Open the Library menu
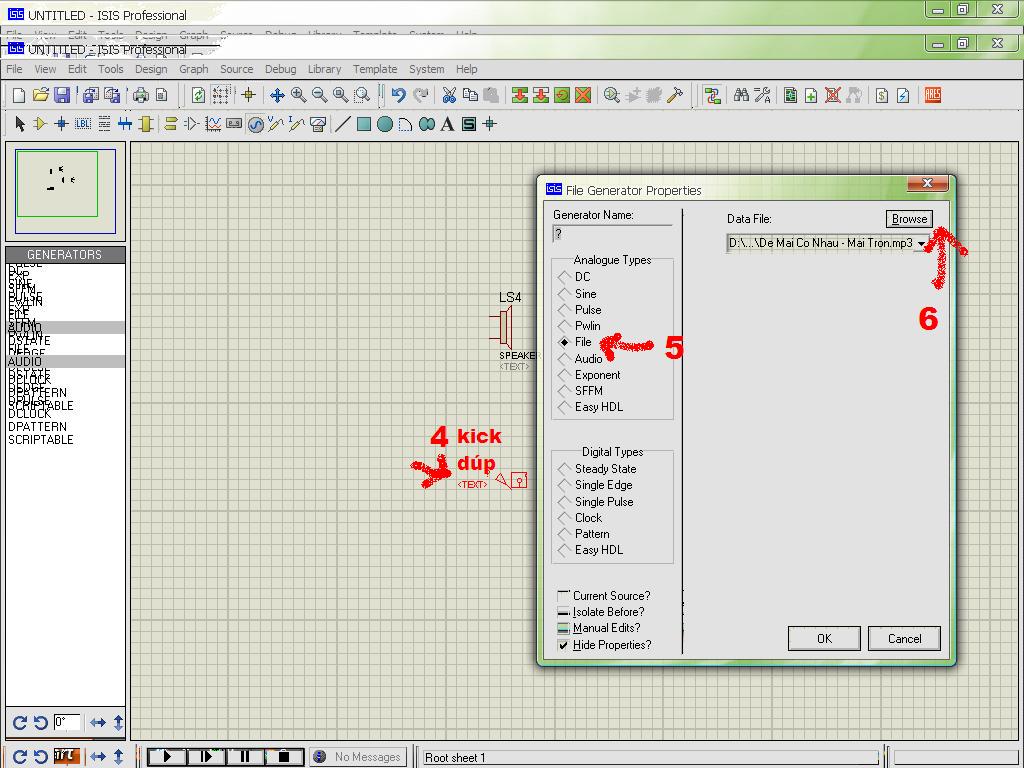Viewport: 1024px width, 768px height. [325, 69]
